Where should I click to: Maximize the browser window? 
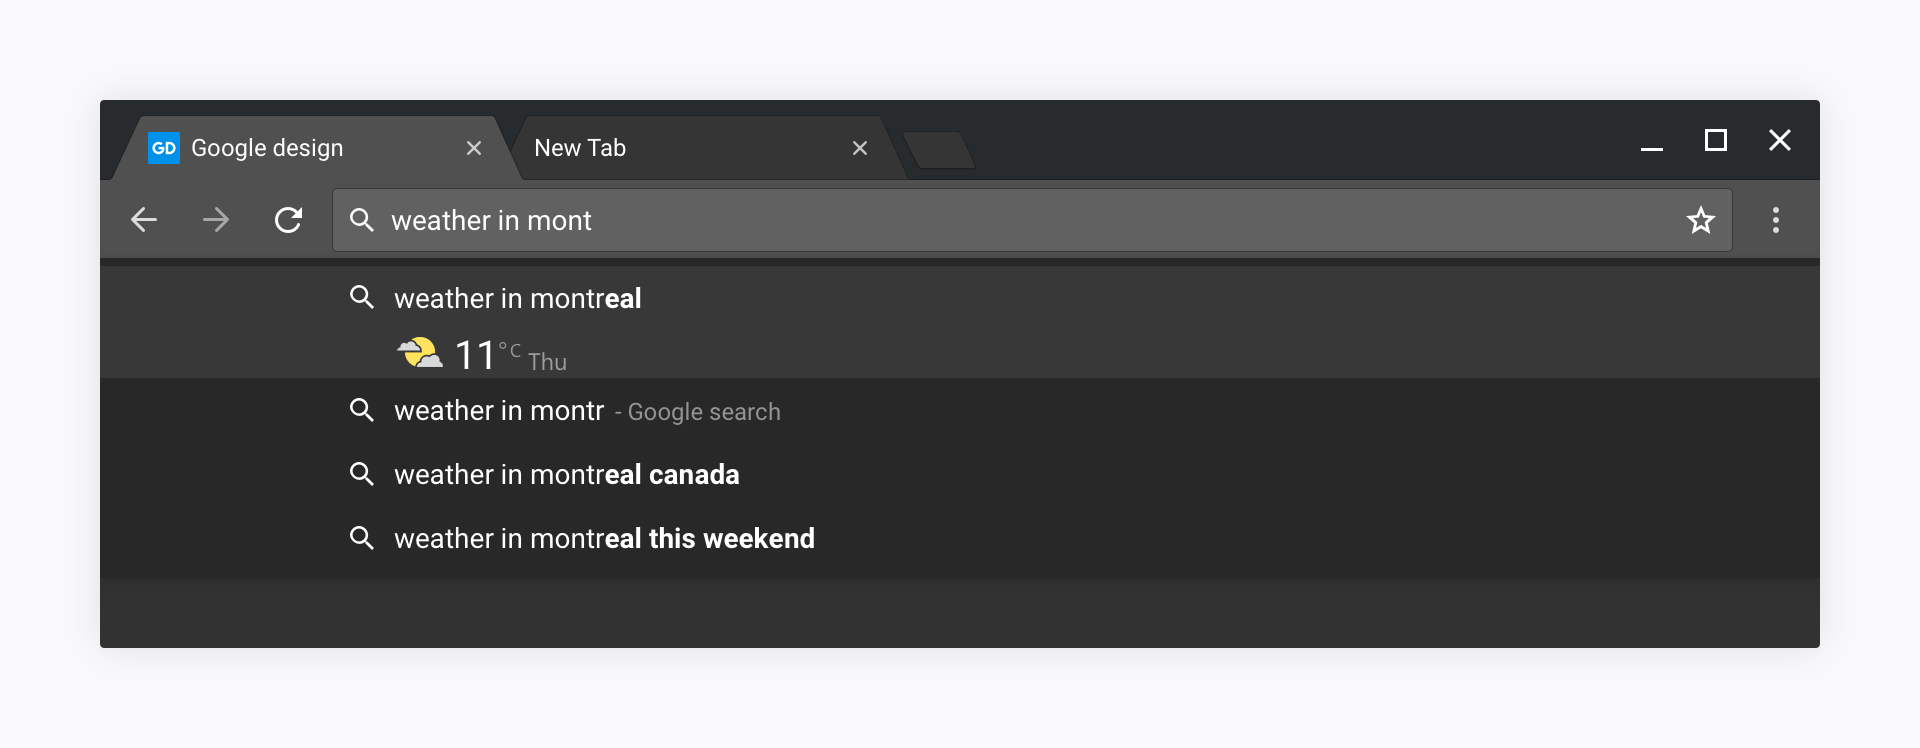point(1716,140)
